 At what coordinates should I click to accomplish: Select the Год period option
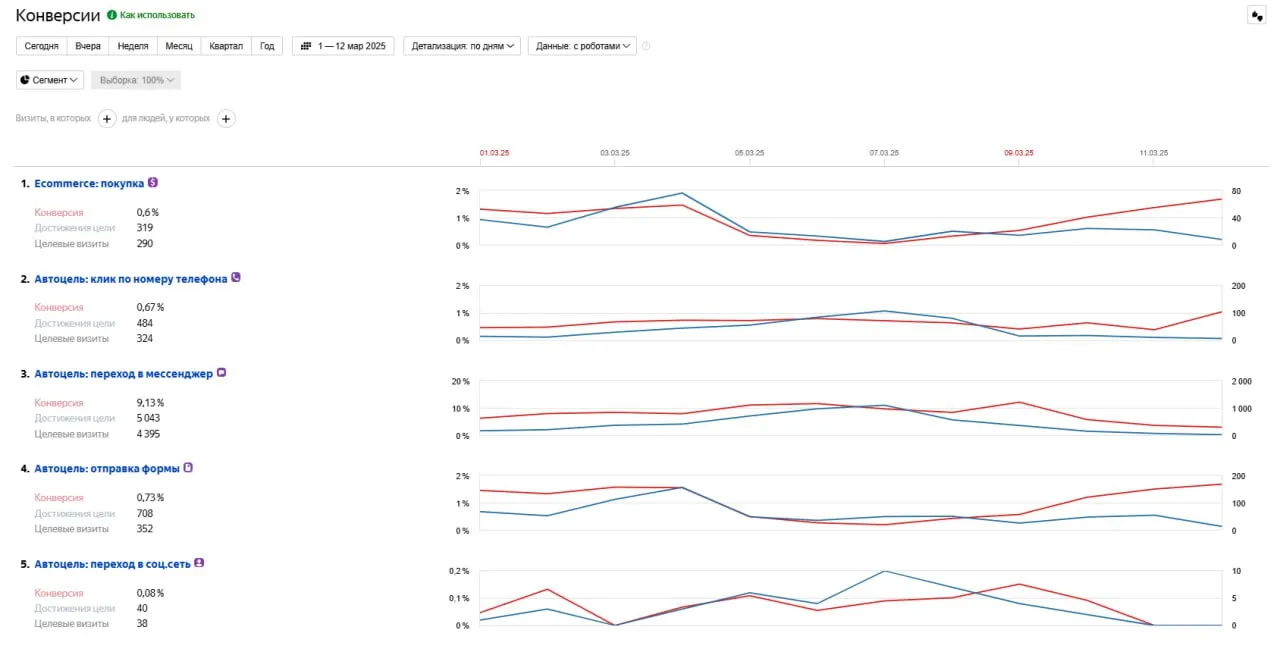[x=267, y=46]
